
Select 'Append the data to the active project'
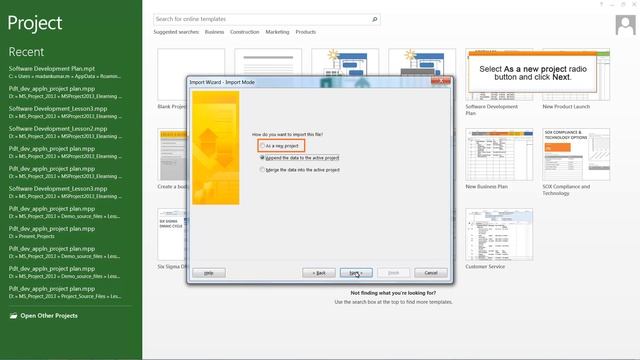click(262, 158)
